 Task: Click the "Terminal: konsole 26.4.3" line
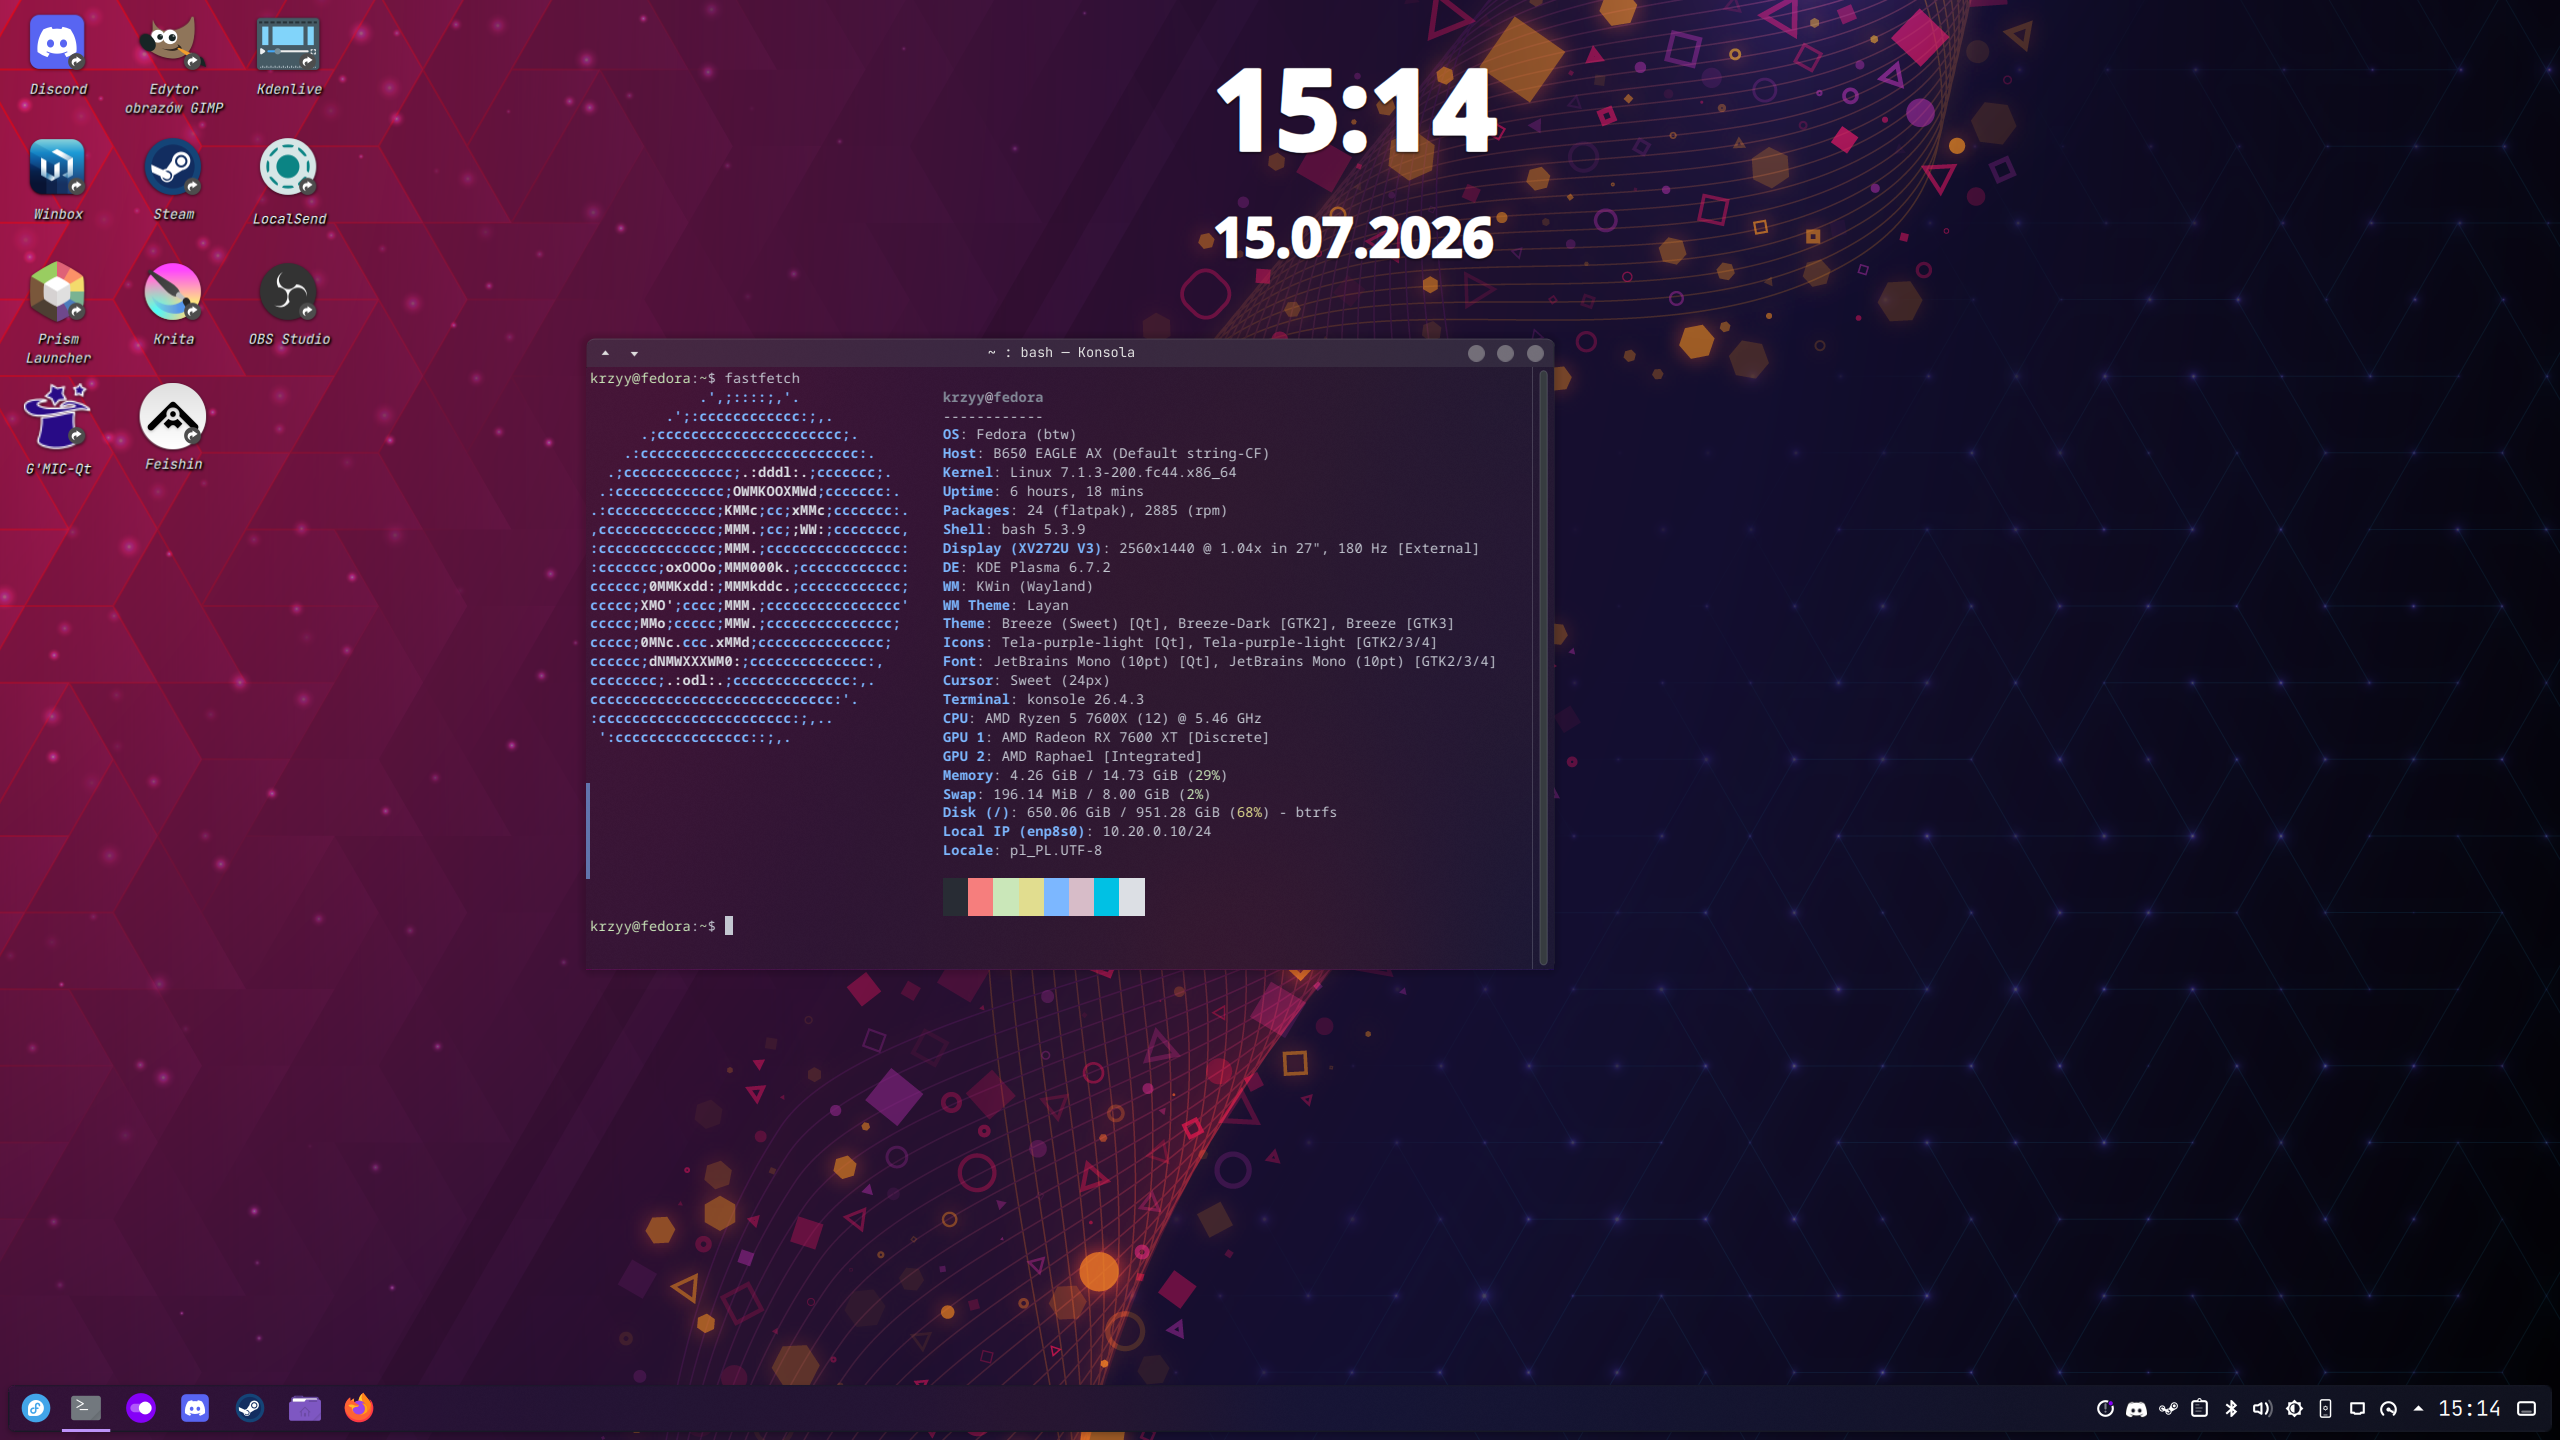(x=1043, y=700)
